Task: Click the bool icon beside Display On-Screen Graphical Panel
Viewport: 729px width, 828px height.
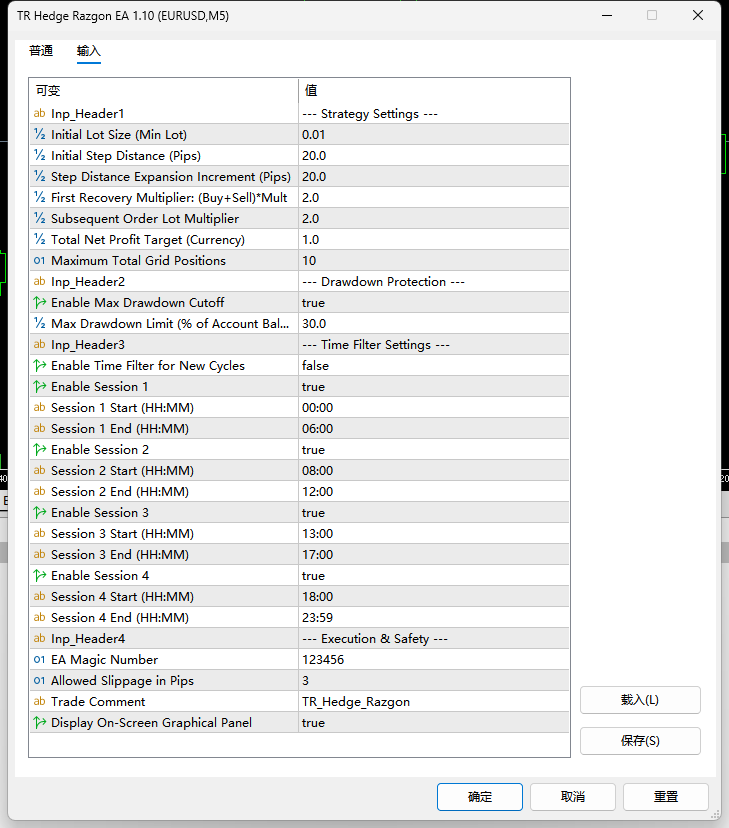Action: [40, 722]
